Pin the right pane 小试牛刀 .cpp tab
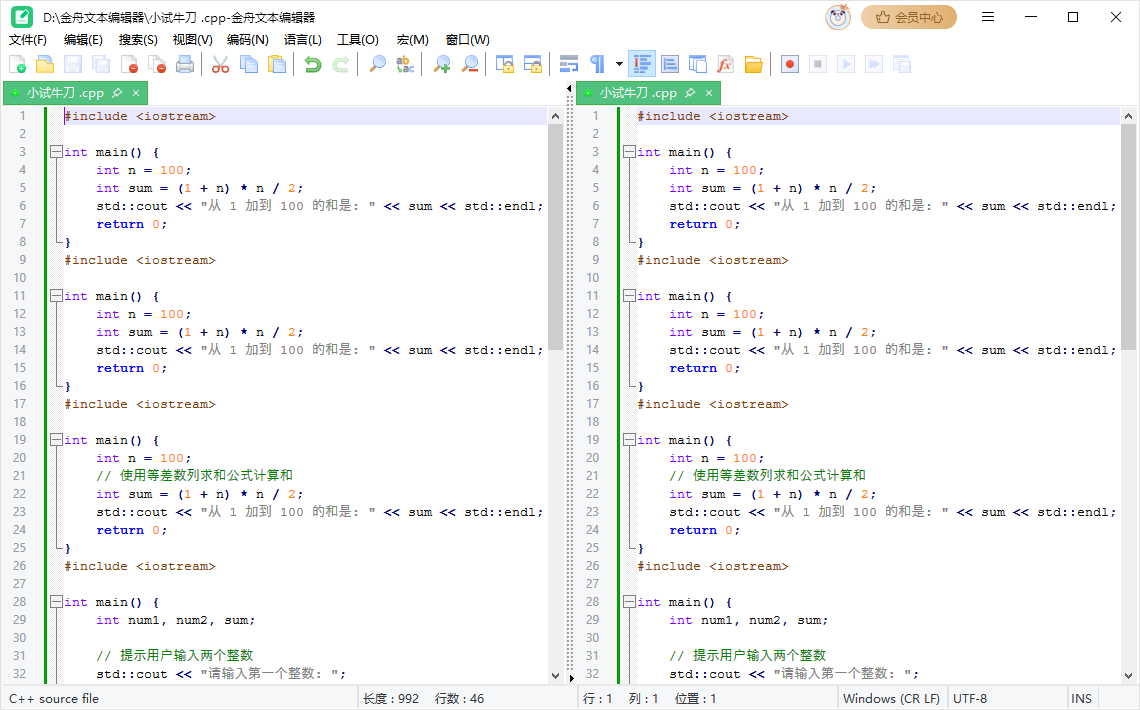The image size is (1140, 710). point(690,93)
